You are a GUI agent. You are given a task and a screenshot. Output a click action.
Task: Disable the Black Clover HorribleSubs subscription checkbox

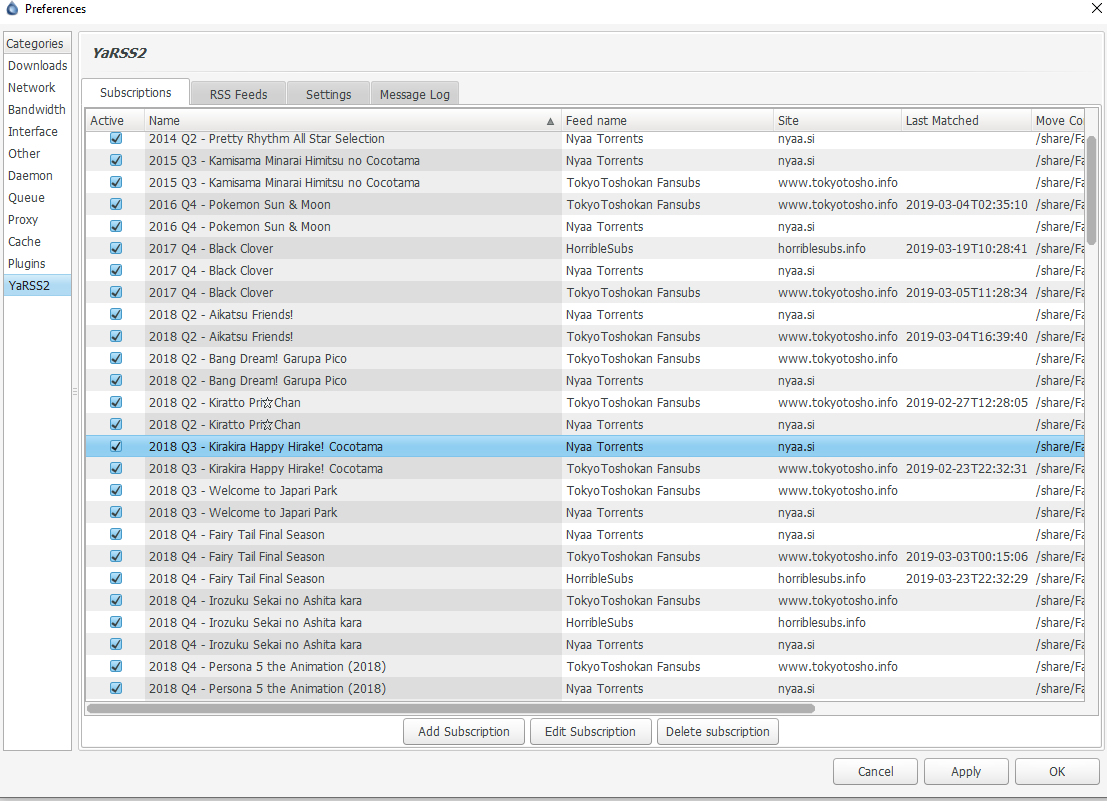116,248
